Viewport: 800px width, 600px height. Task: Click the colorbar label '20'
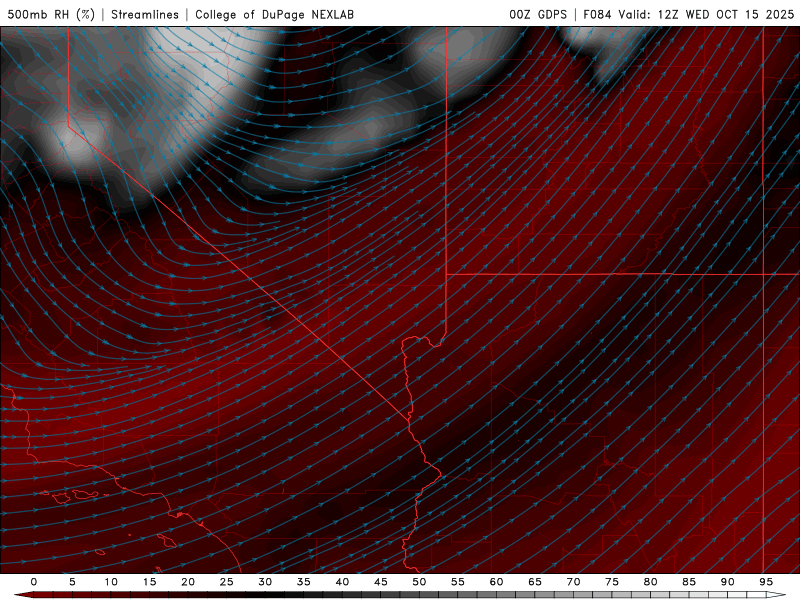pos(188,582)
